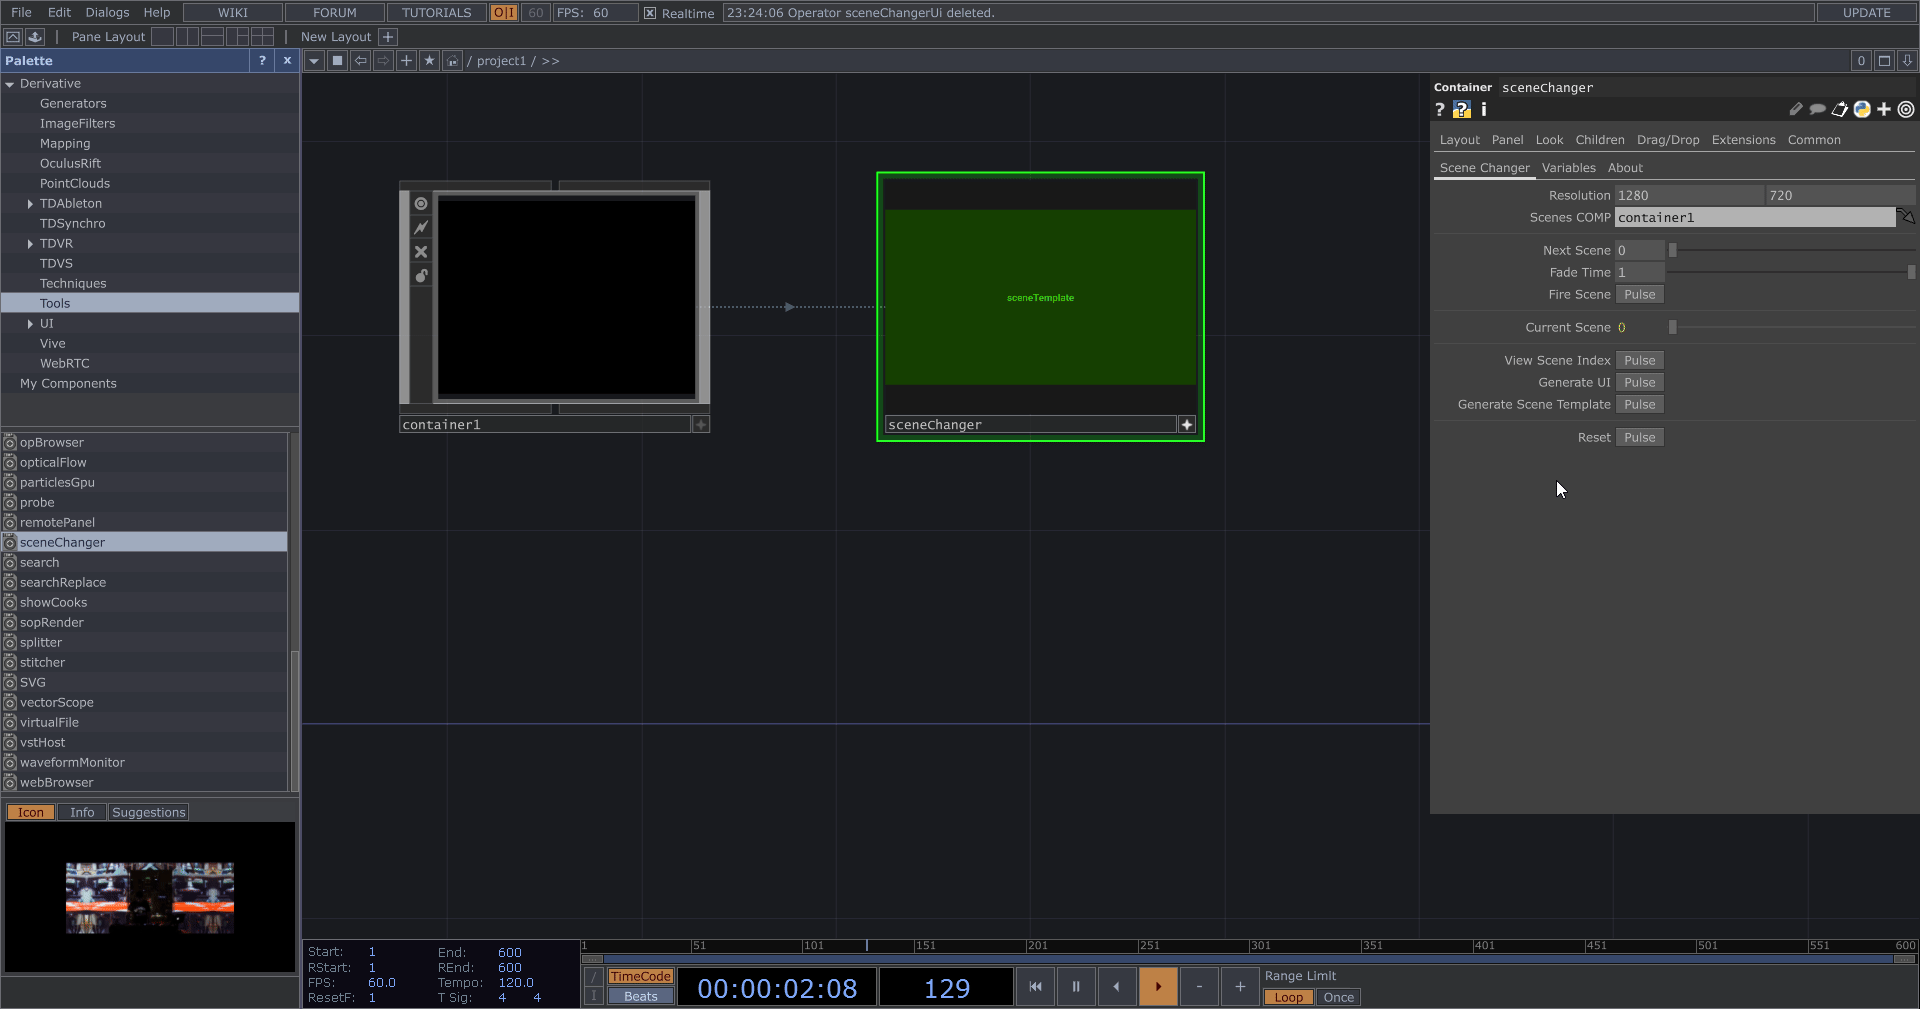The height and width of the screenshot is (1009, 1920).
Task: Click the Next Scene slider track
Action: click(1790, 251)
